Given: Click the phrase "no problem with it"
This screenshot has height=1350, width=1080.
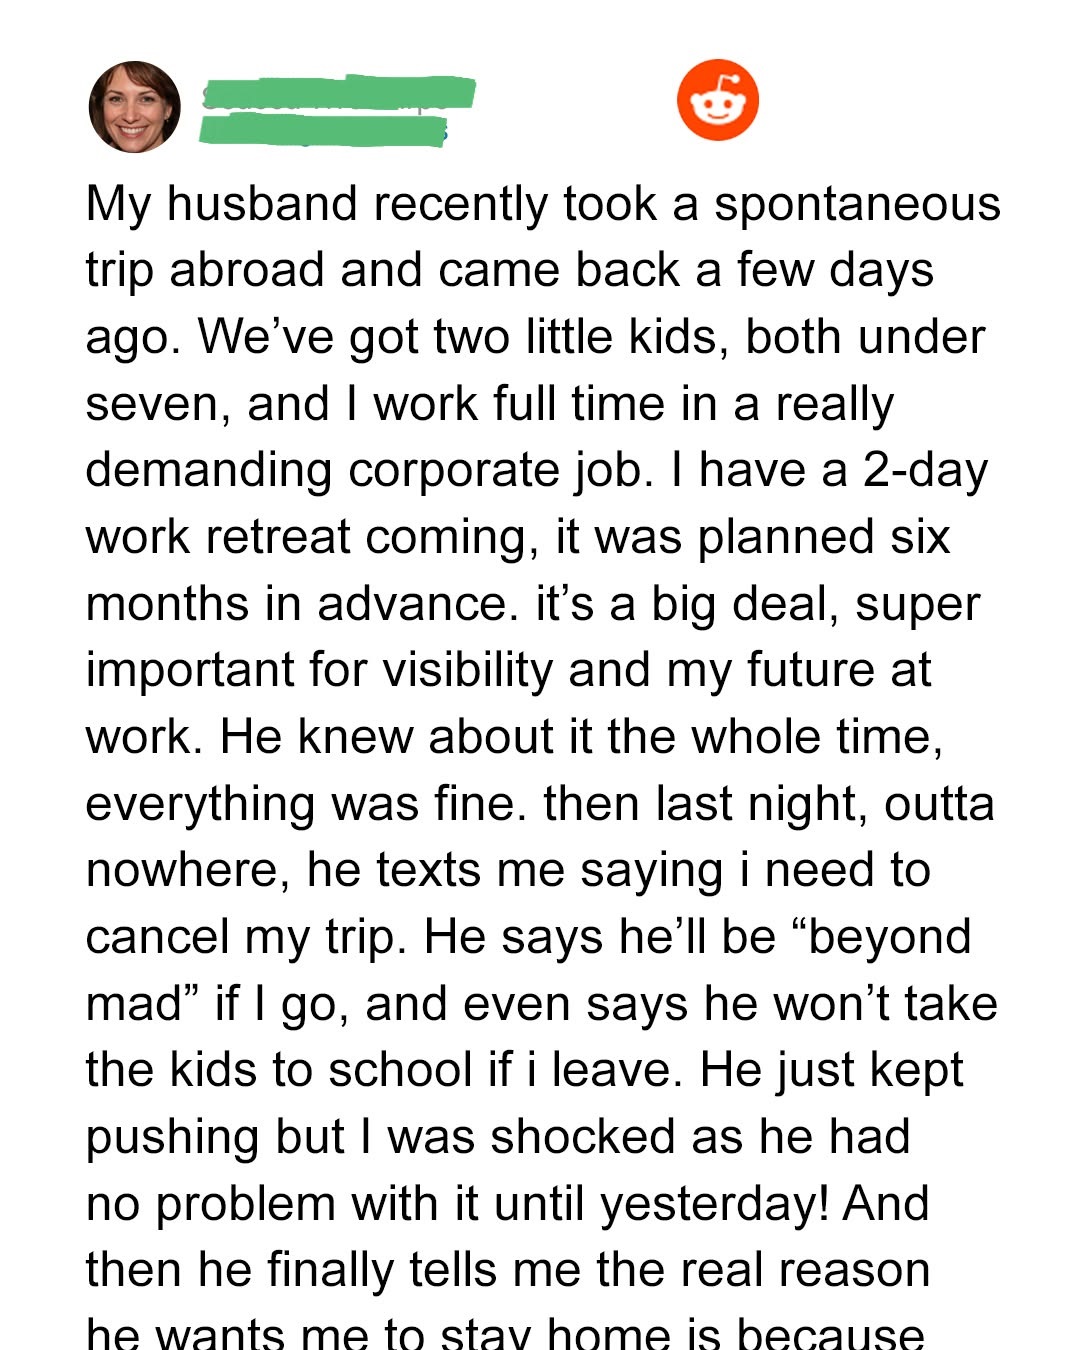Looking at the screenshot, I should [x=283, y=1204].
